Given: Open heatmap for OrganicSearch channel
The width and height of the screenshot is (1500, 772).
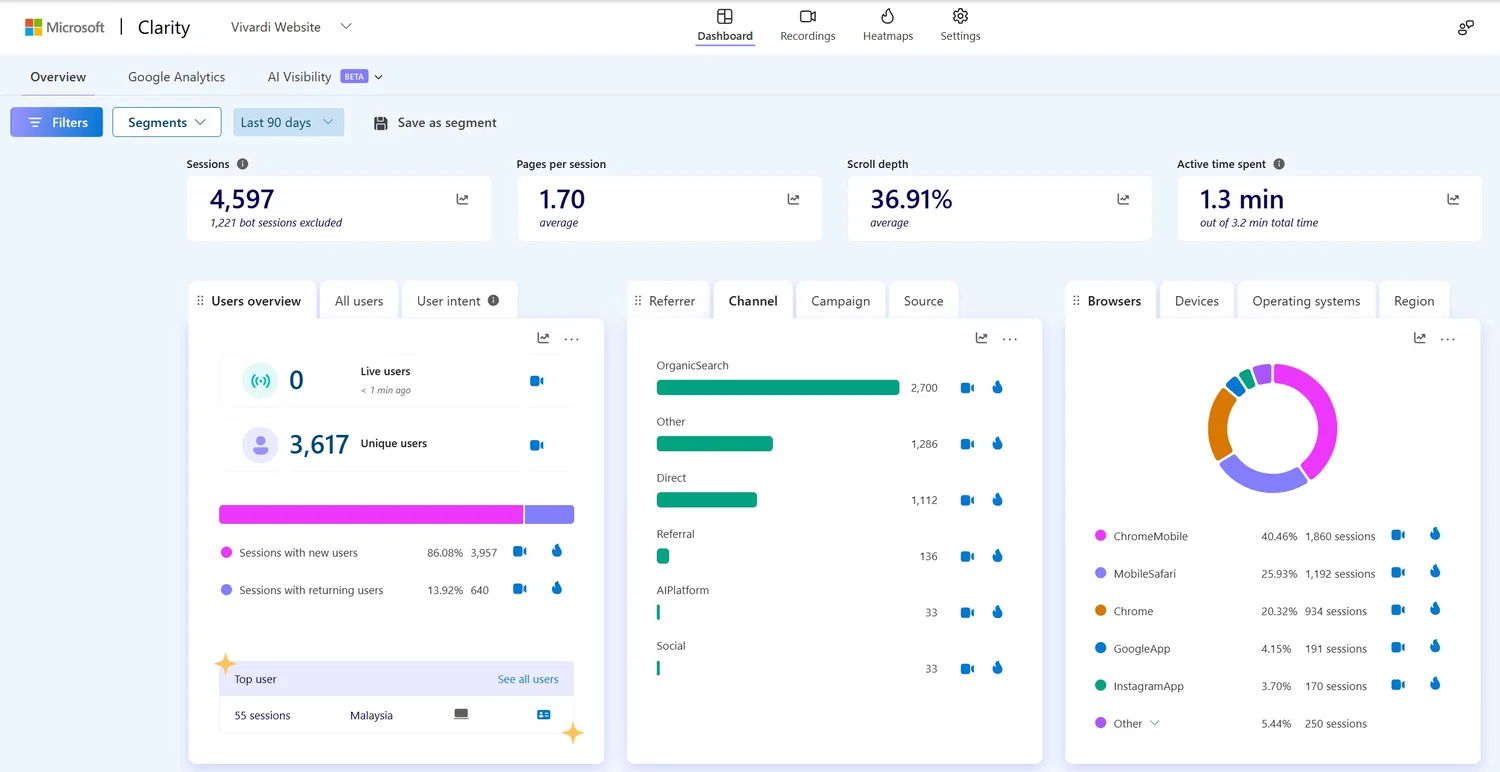Looking at the screenshot, I should pos(997,388).
